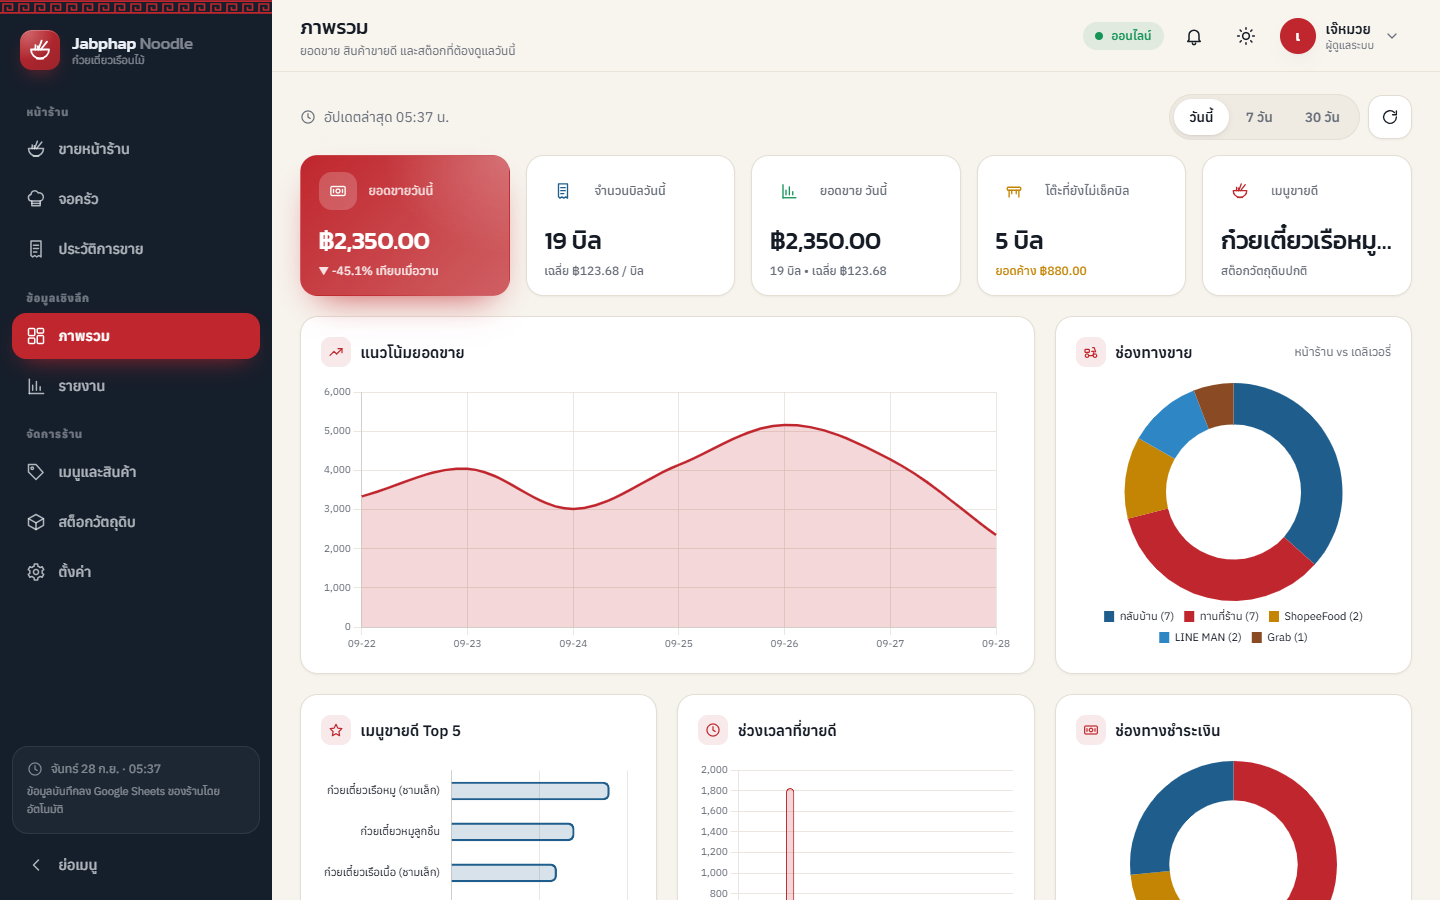1440x900 pixels.
Task: Toggle the LINE MAN (2) legend entry
Action: coord(1200,638)
